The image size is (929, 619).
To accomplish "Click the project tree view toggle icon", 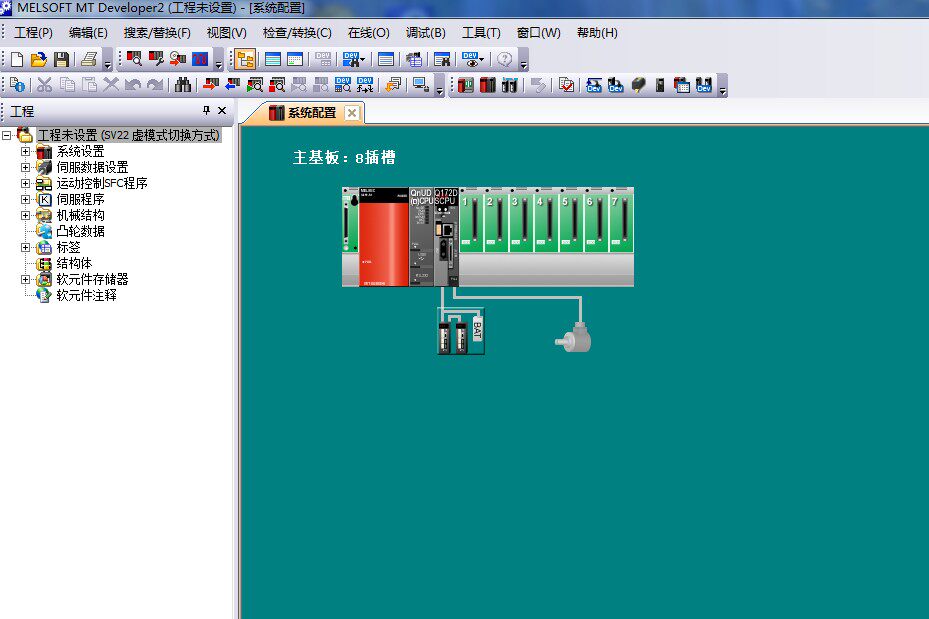I will (x=245, y=59).
